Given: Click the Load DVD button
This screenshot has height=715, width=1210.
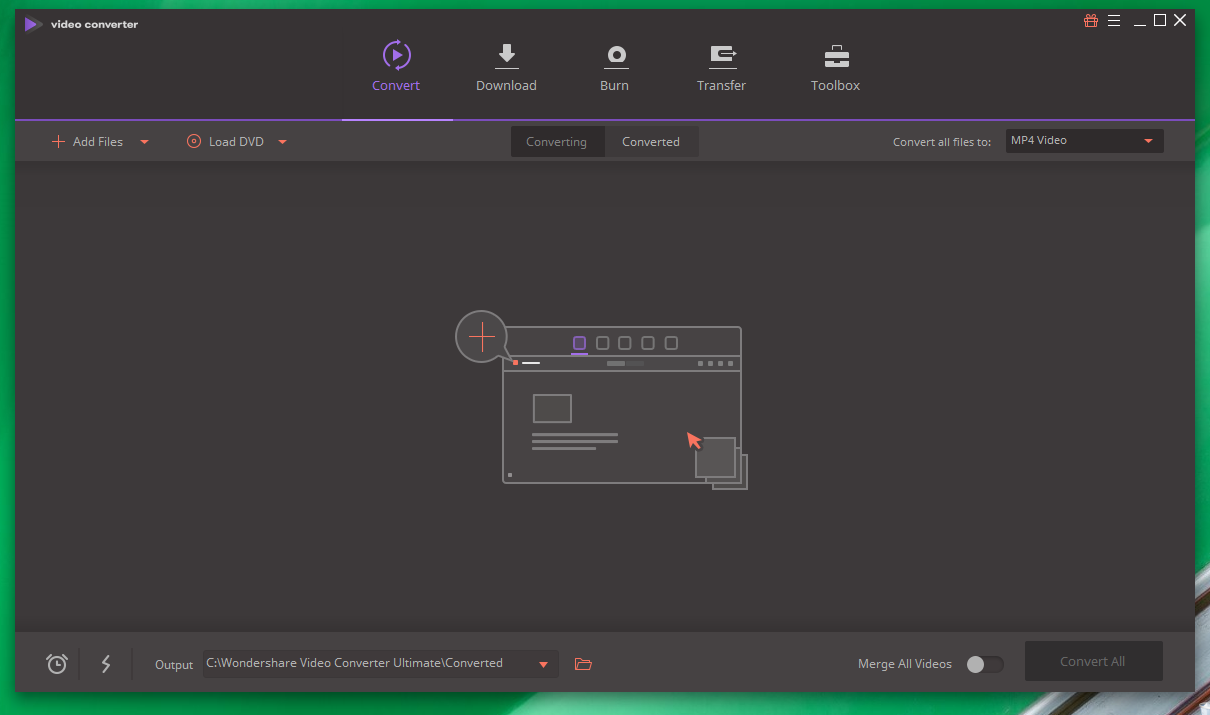Looking at the screenshot, I should point(226,142).
